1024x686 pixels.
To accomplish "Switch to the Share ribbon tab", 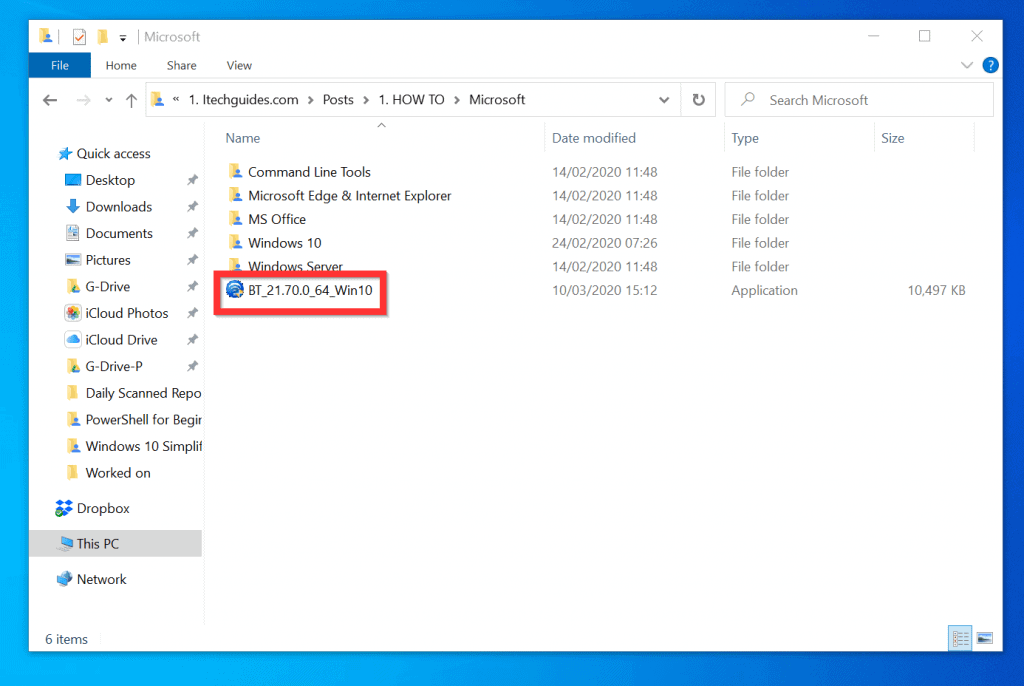I will click(182, 65).
